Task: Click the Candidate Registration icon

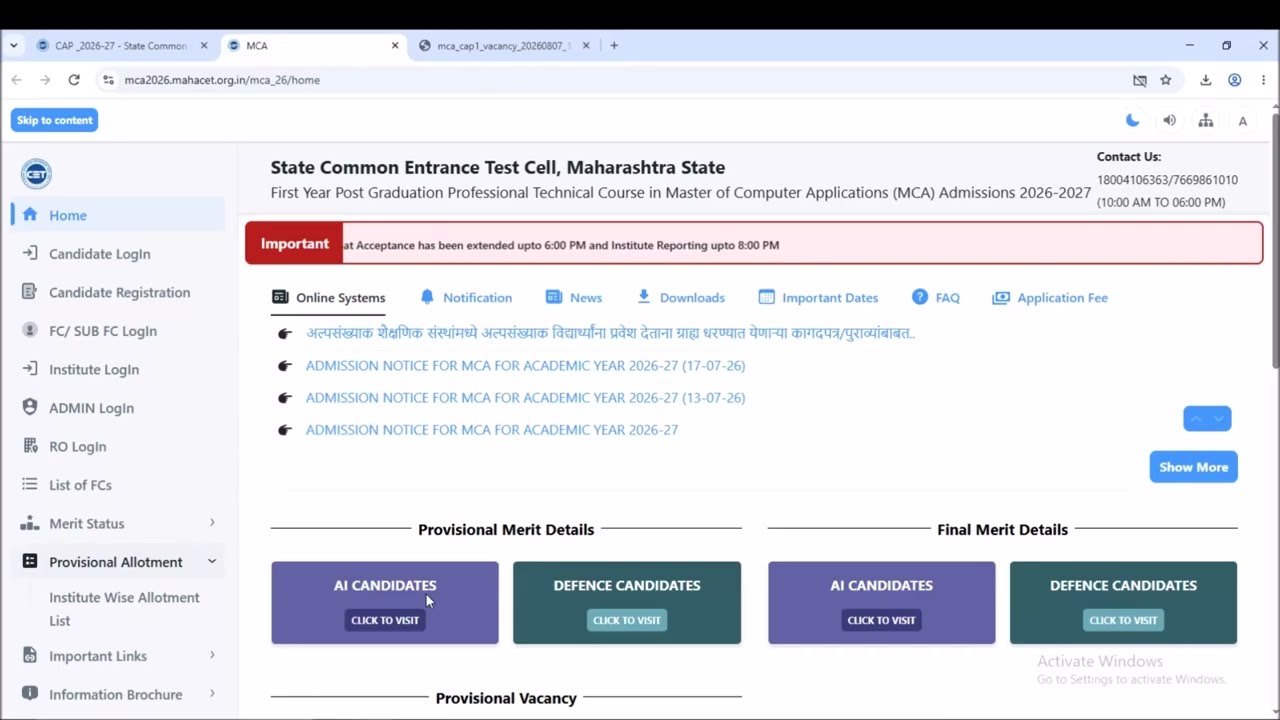Action: [30, 292]
